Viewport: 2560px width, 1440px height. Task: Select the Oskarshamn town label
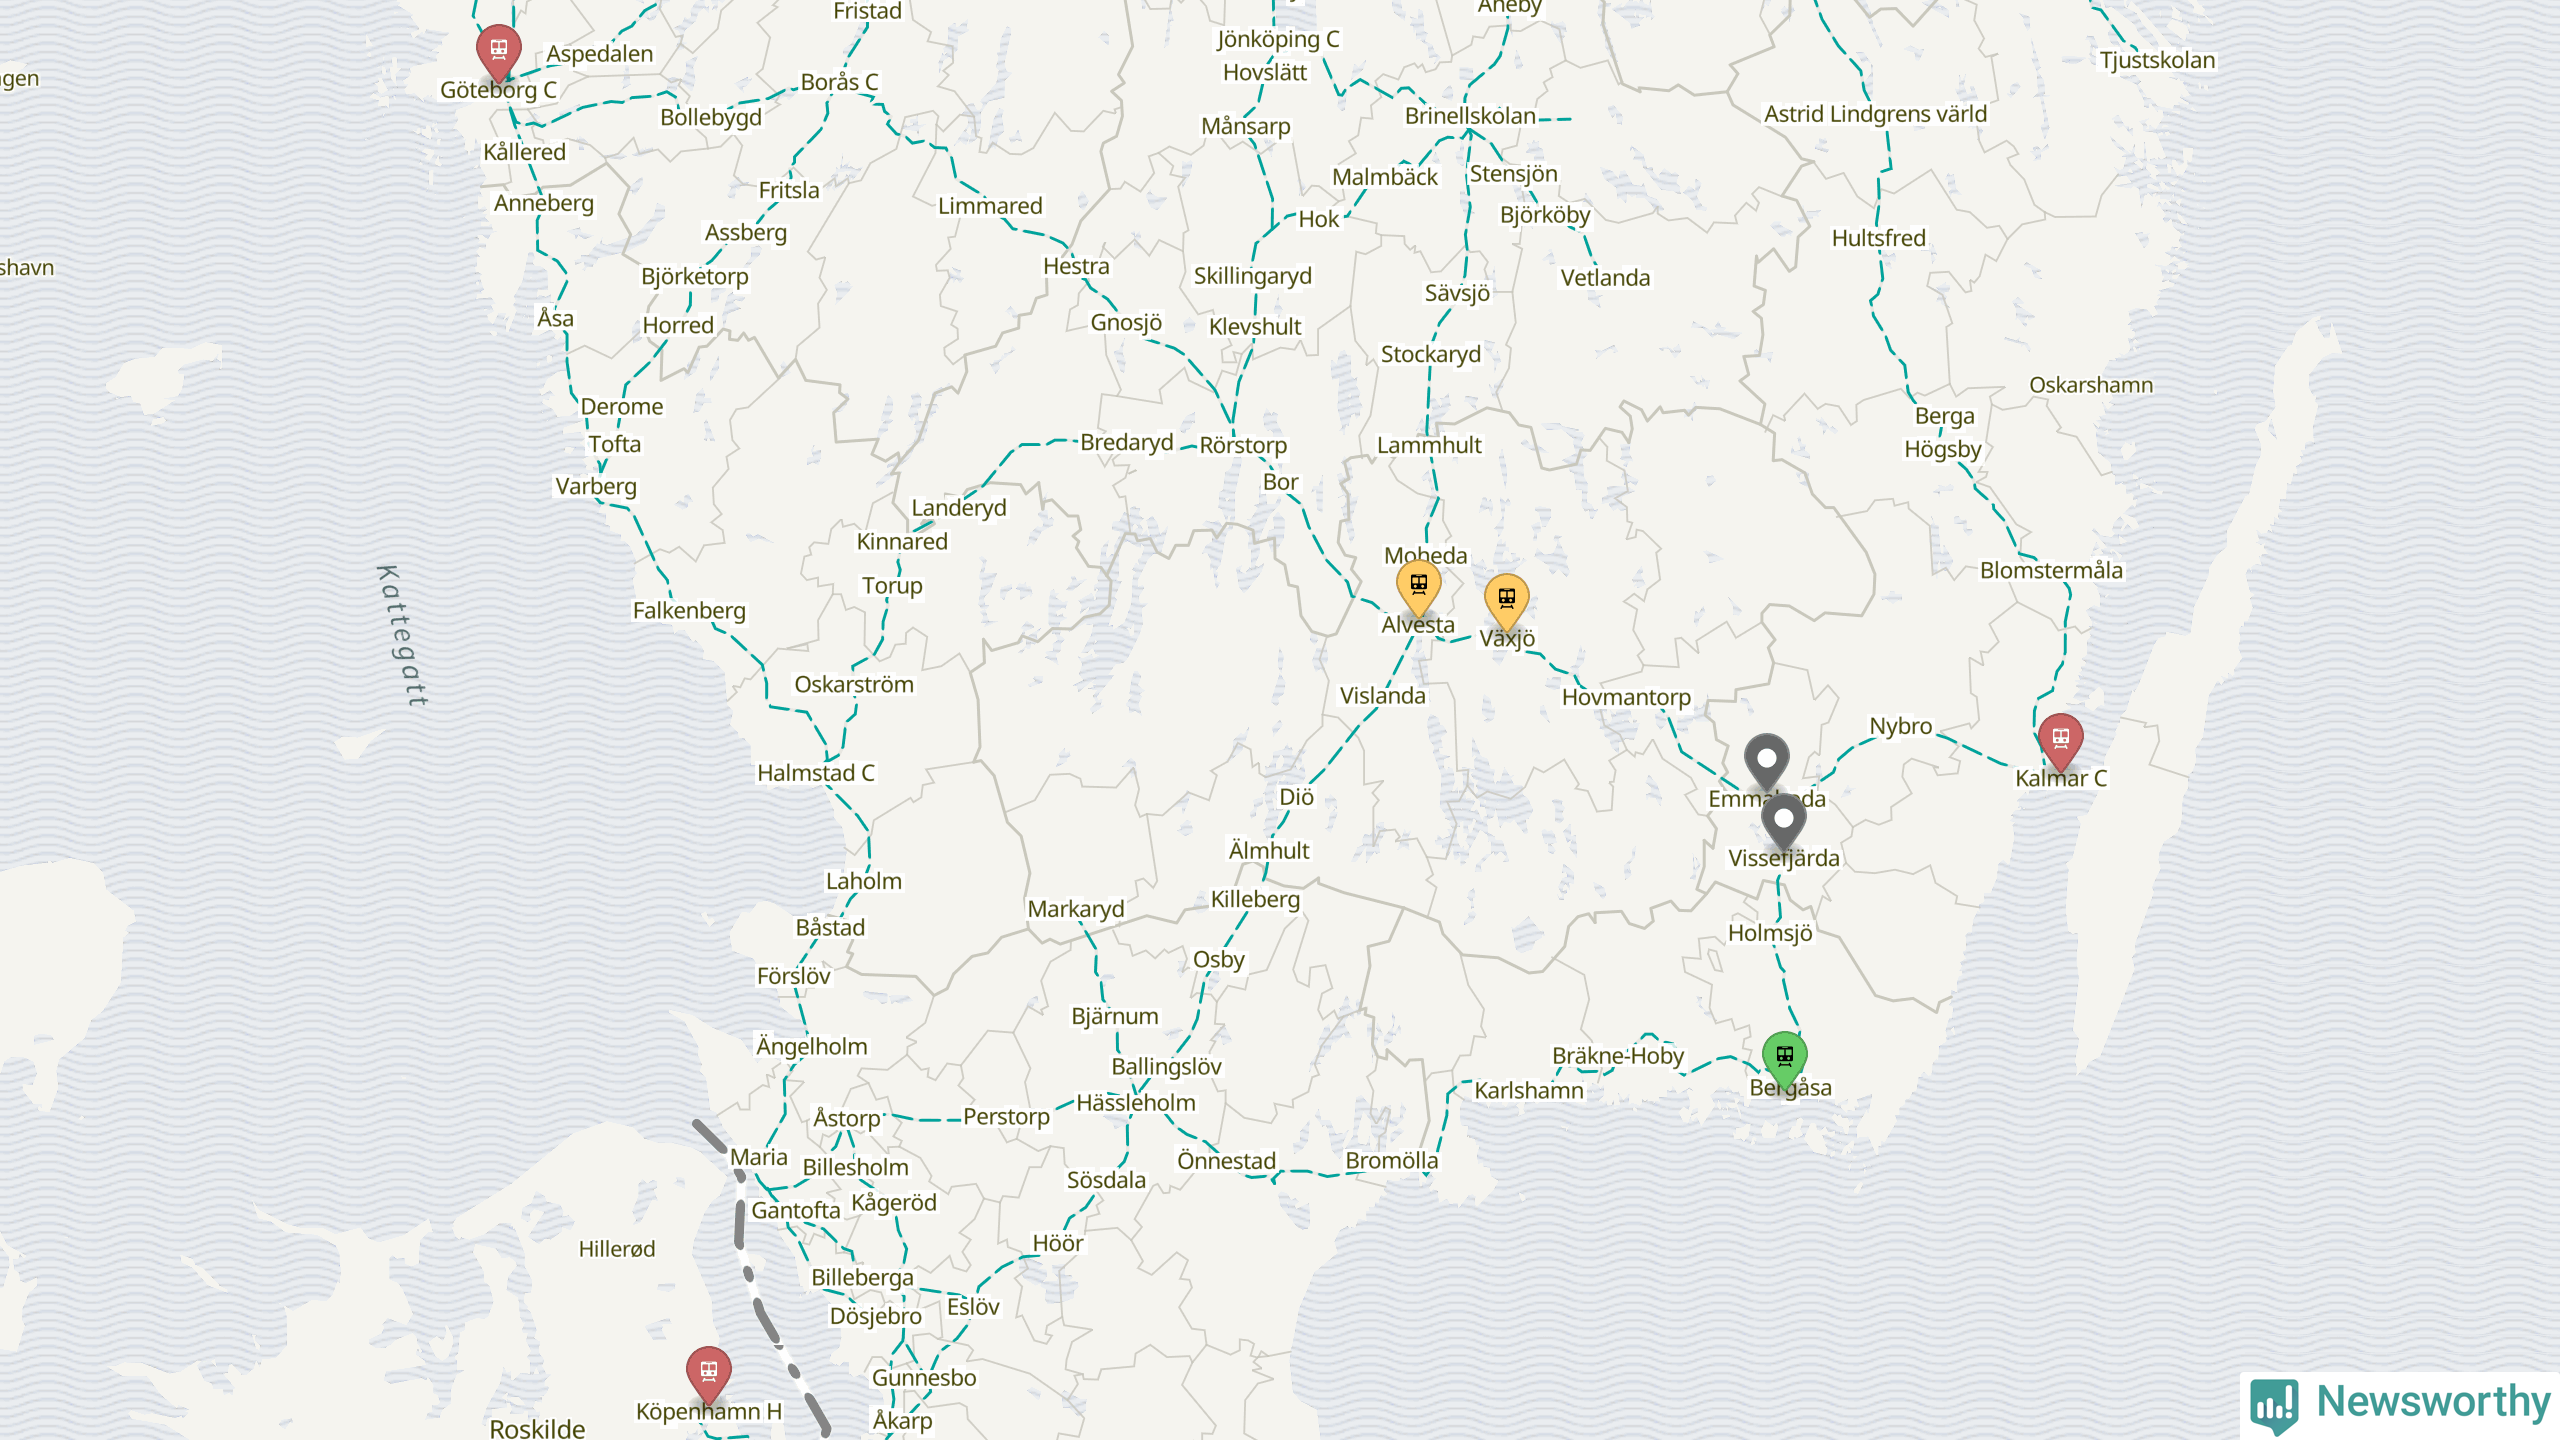click(2090, 385)
